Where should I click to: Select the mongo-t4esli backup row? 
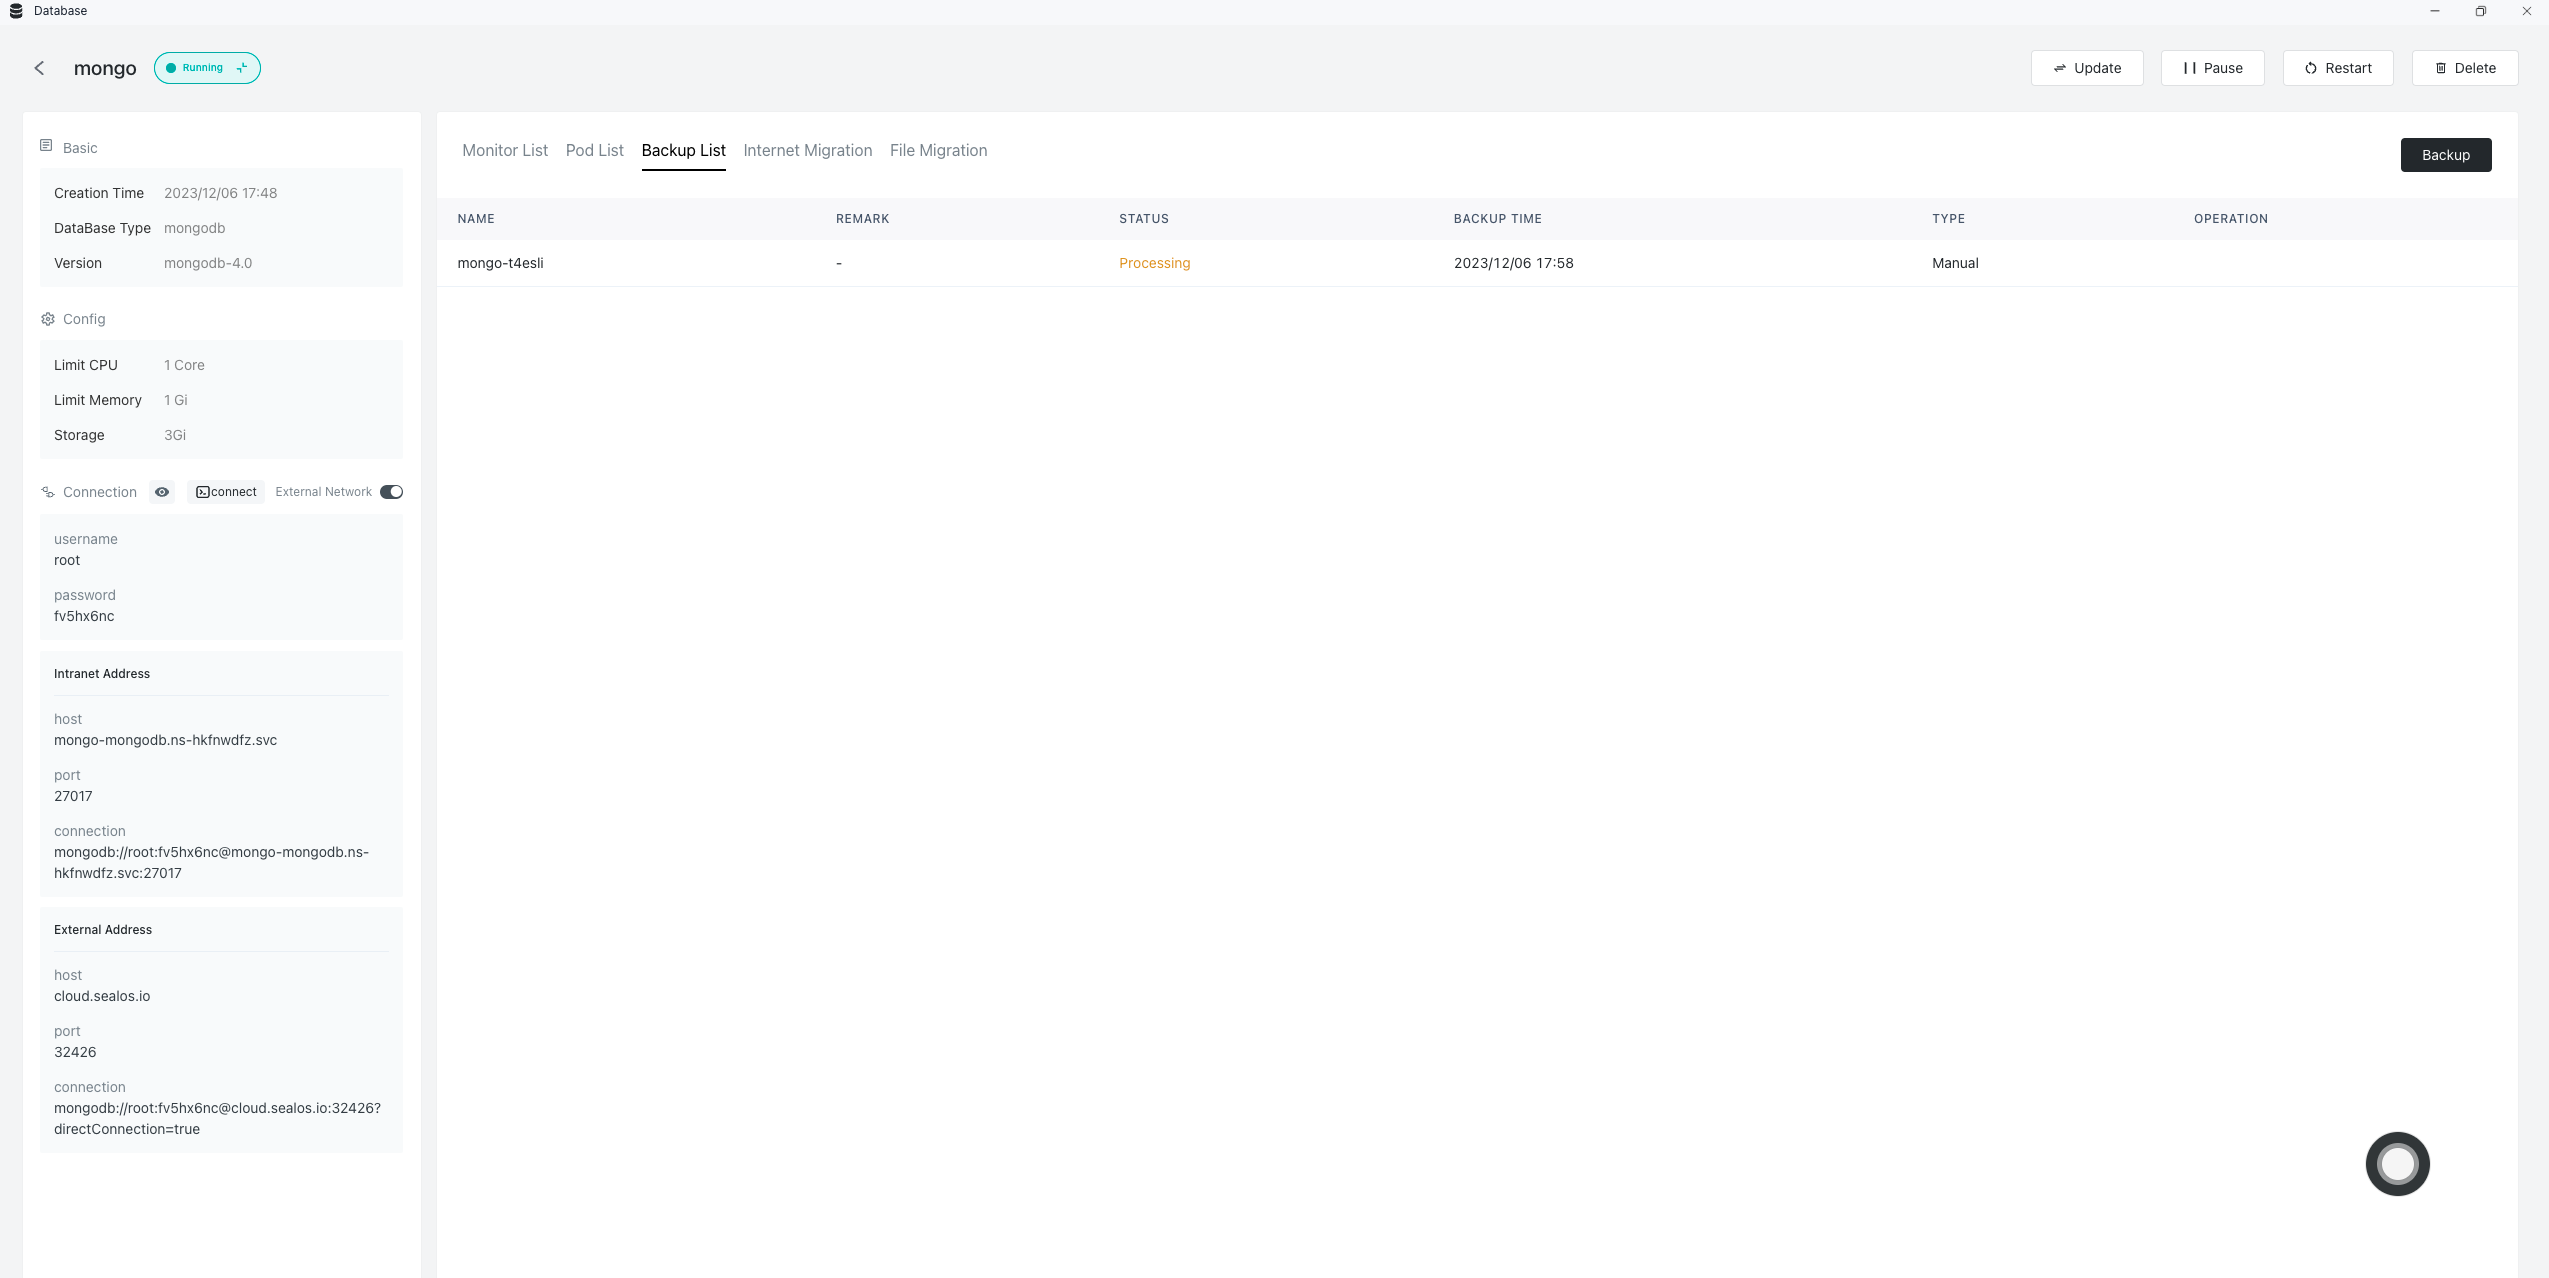point(500,263)
